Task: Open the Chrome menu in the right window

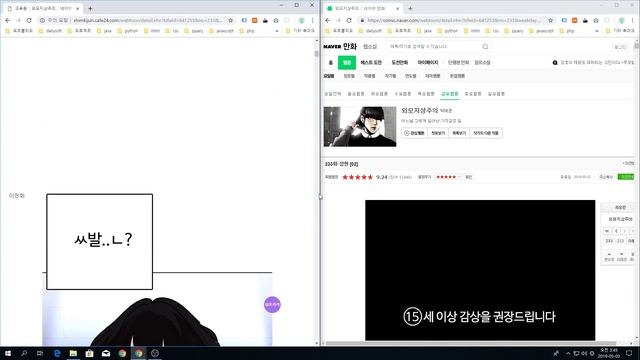Action: [x=633, y=20]
